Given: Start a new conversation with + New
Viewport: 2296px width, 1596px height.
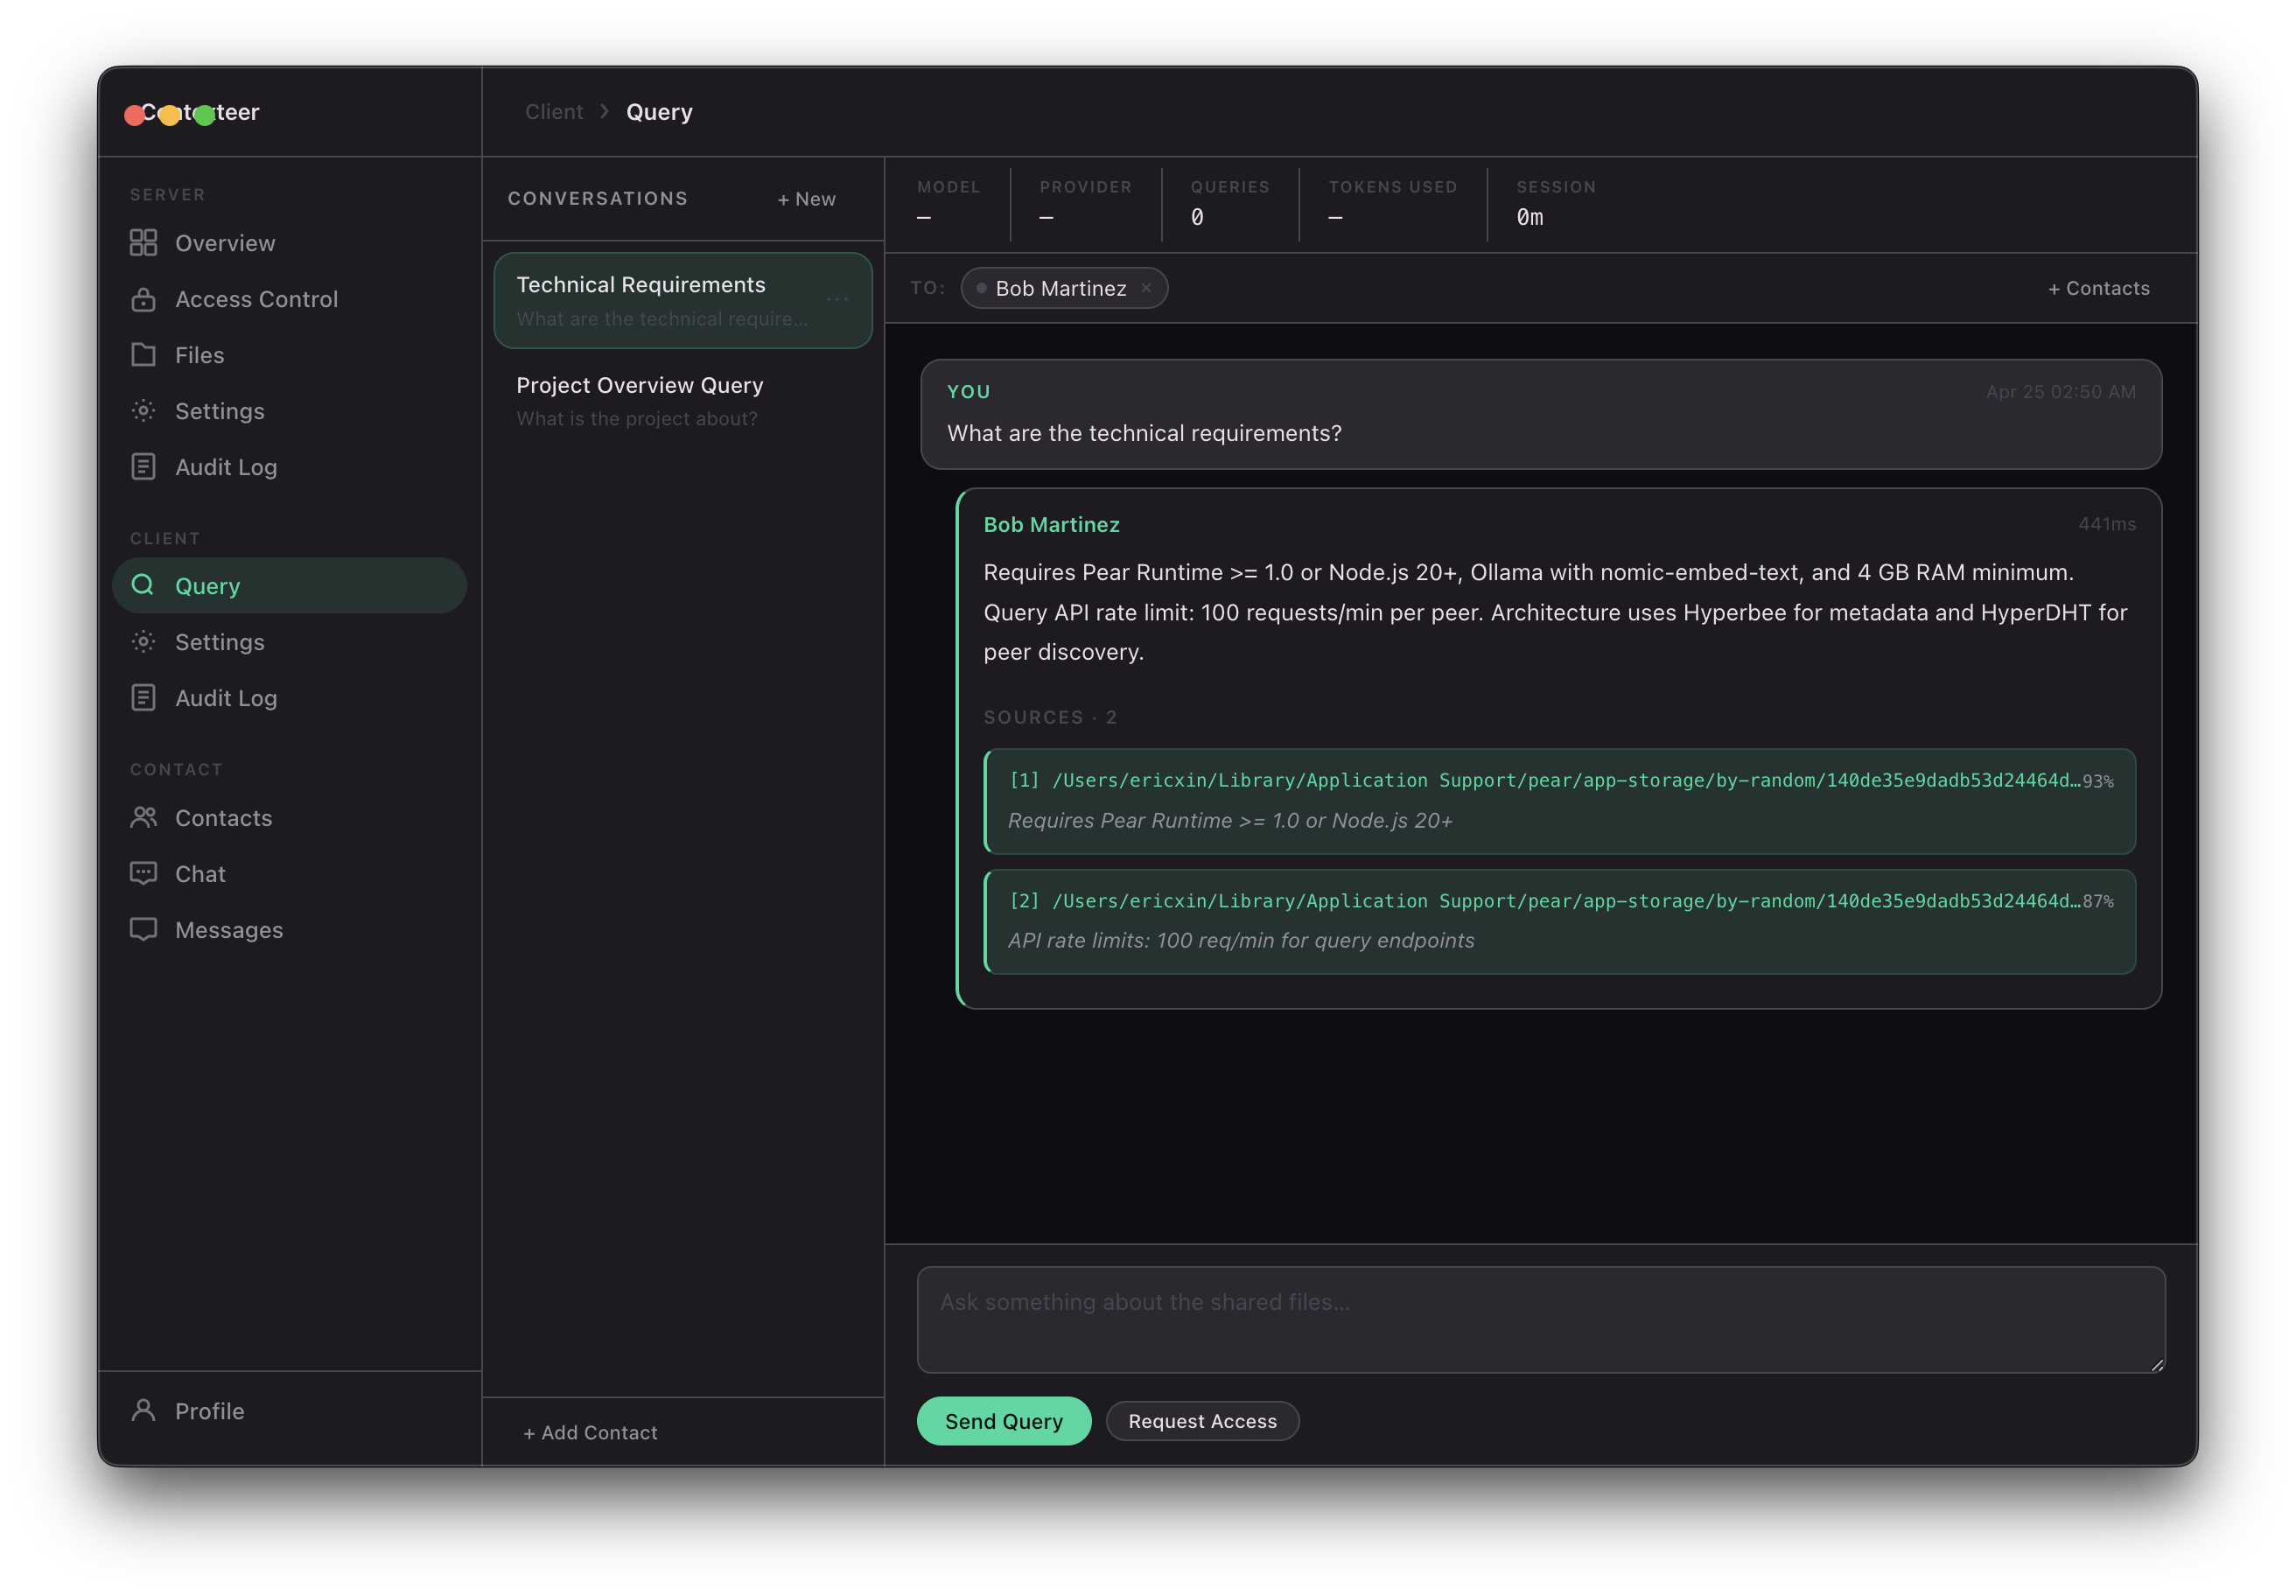Looking at the screenshot, I should tap(806, 199).
